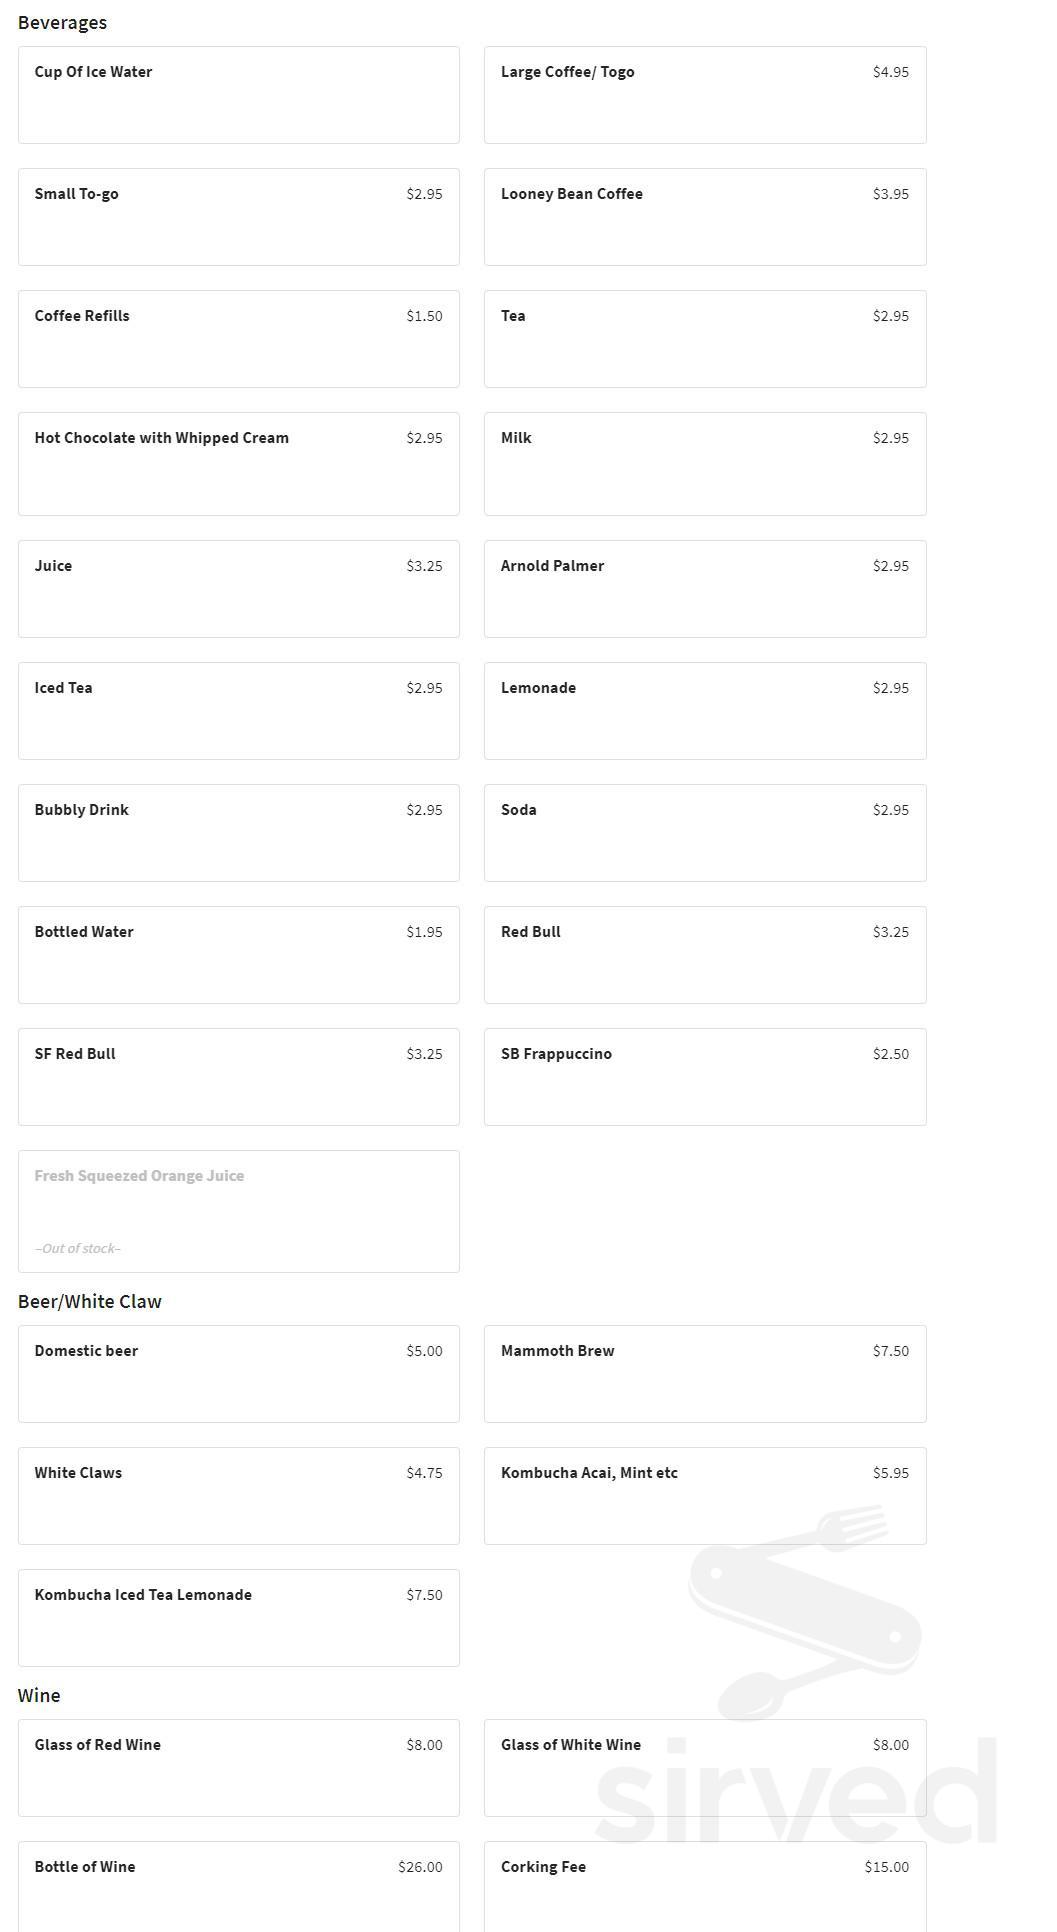Screen dimensions: 1057x1932
Task: Click the out-of-stock Fresh Squeezed Orange Juice
Action: tap(238, 1211)
